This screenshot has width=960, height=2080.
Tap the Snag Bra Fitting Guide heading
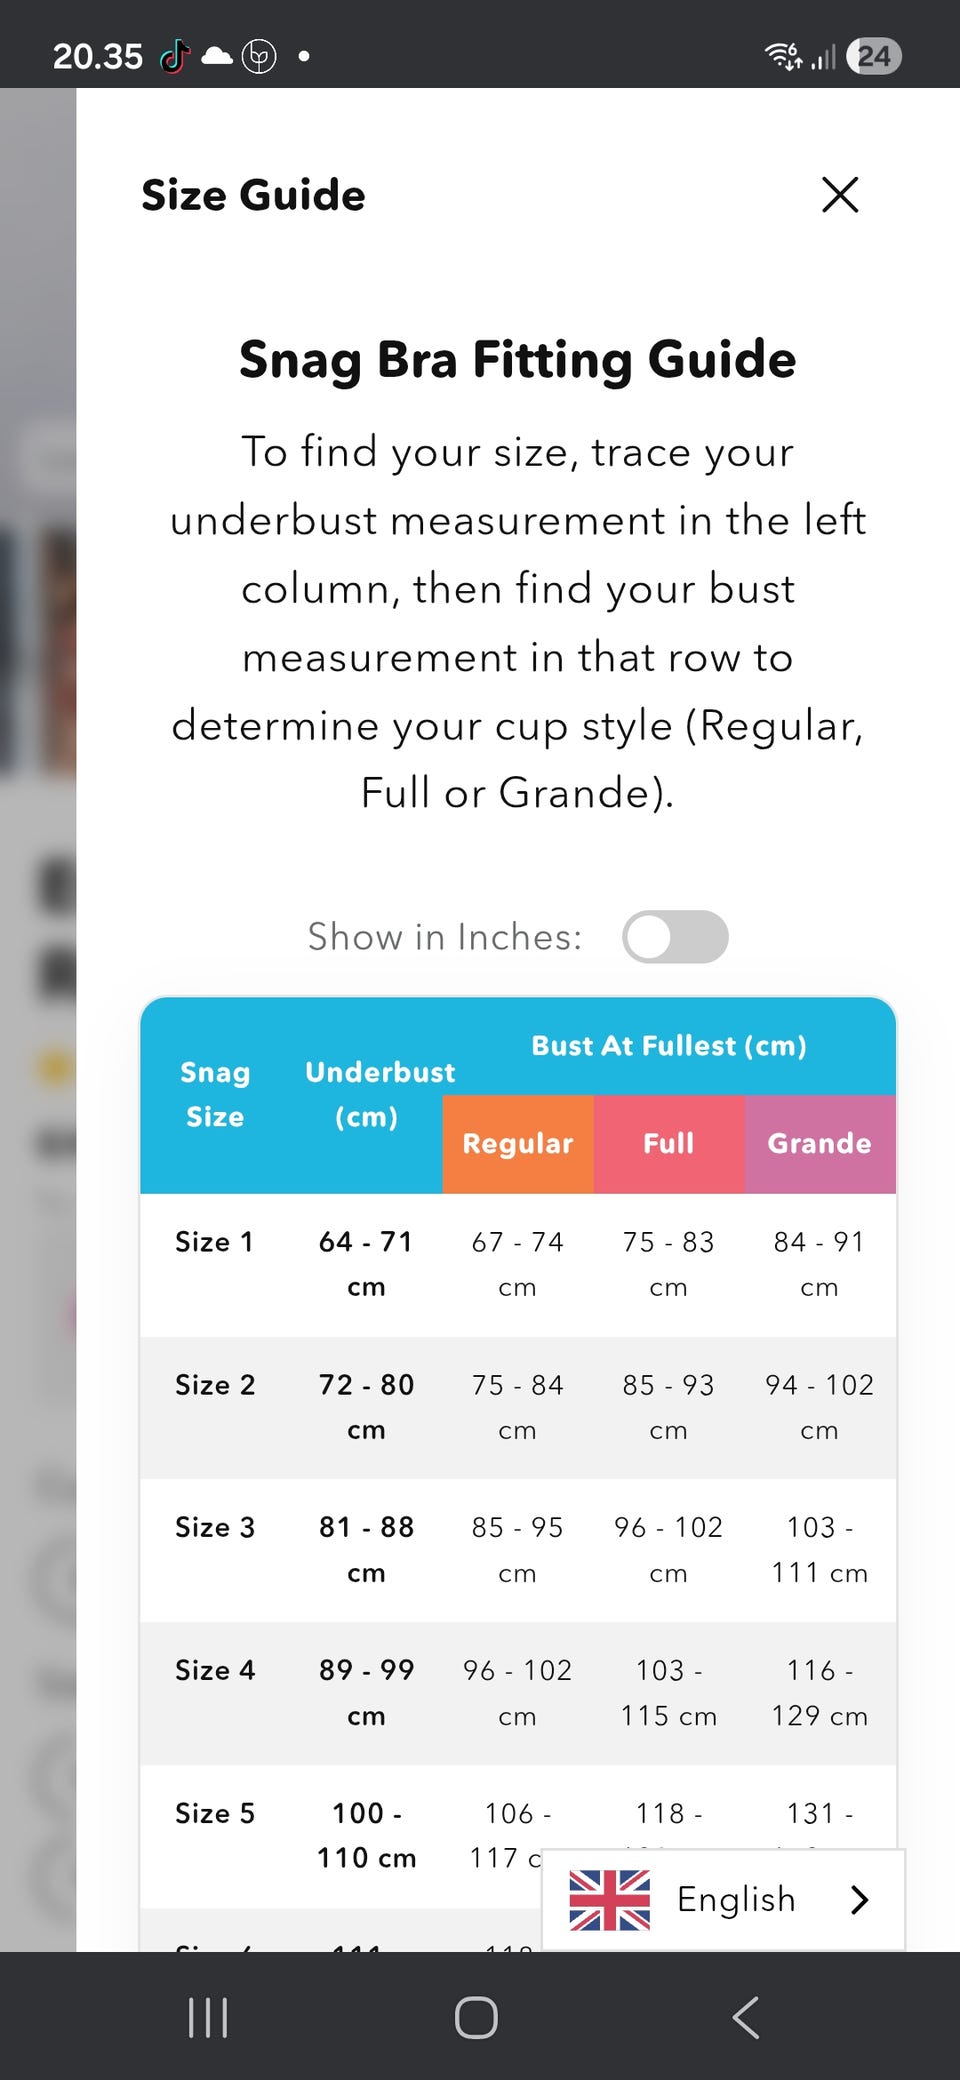[518, 360]
